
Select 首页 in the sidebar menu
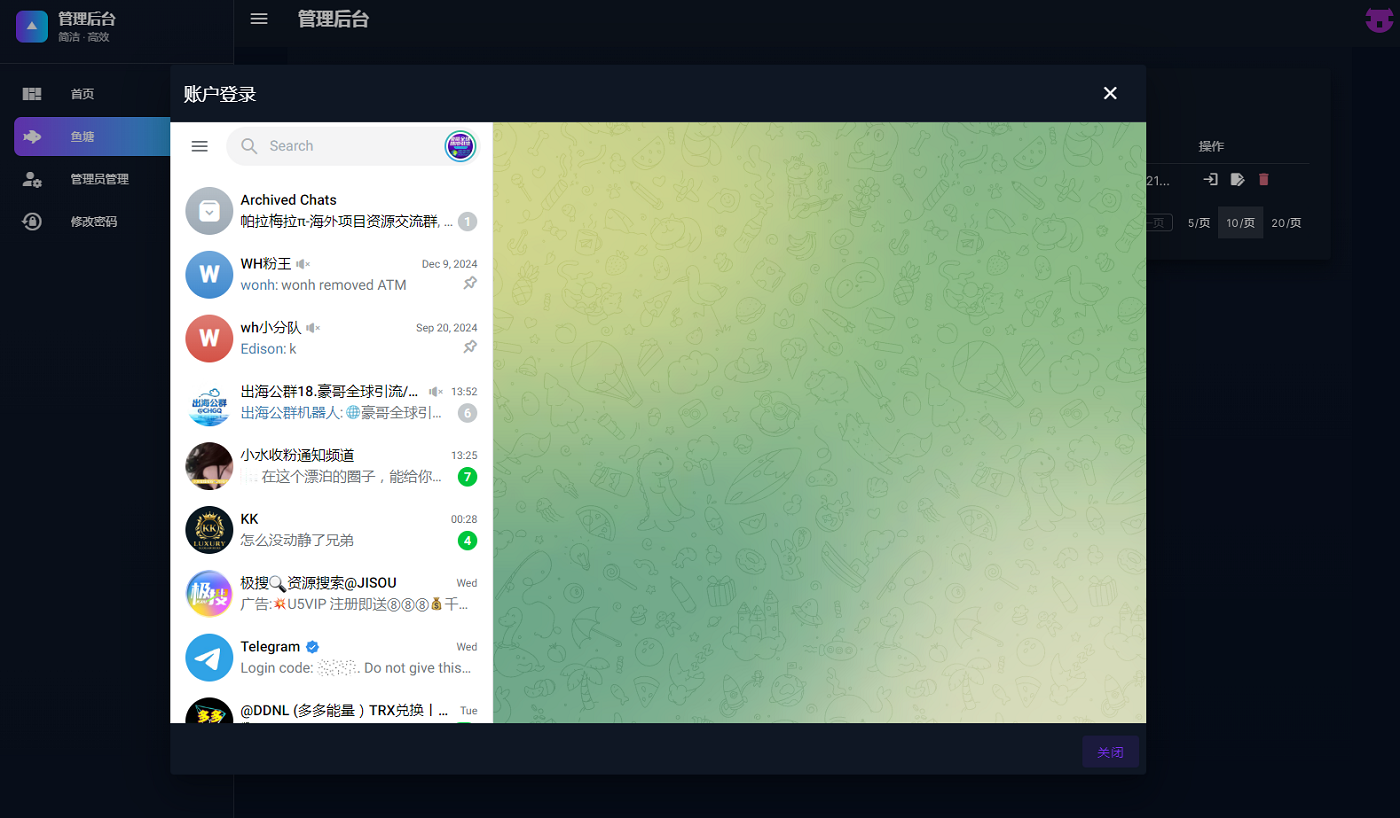pos(82,94)
